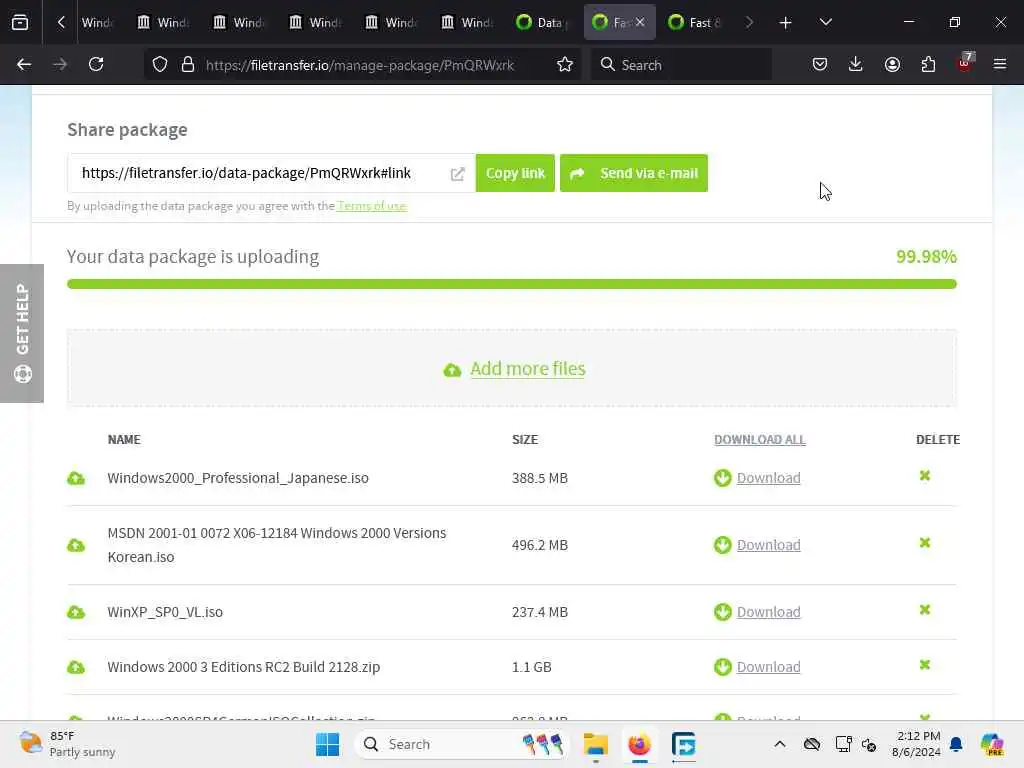1024x768 pixels.
Task: Delete Windows2000_Professional_Japanese.iso file
Action: coord(925,476)
